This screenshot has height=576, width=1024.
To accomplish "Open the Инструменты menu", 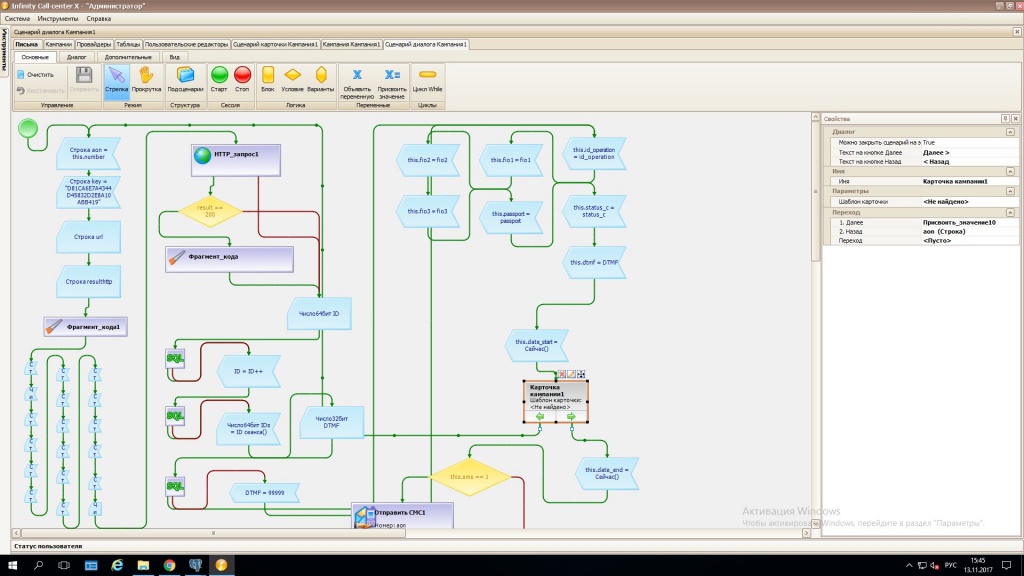I will [x=57, y=19].
